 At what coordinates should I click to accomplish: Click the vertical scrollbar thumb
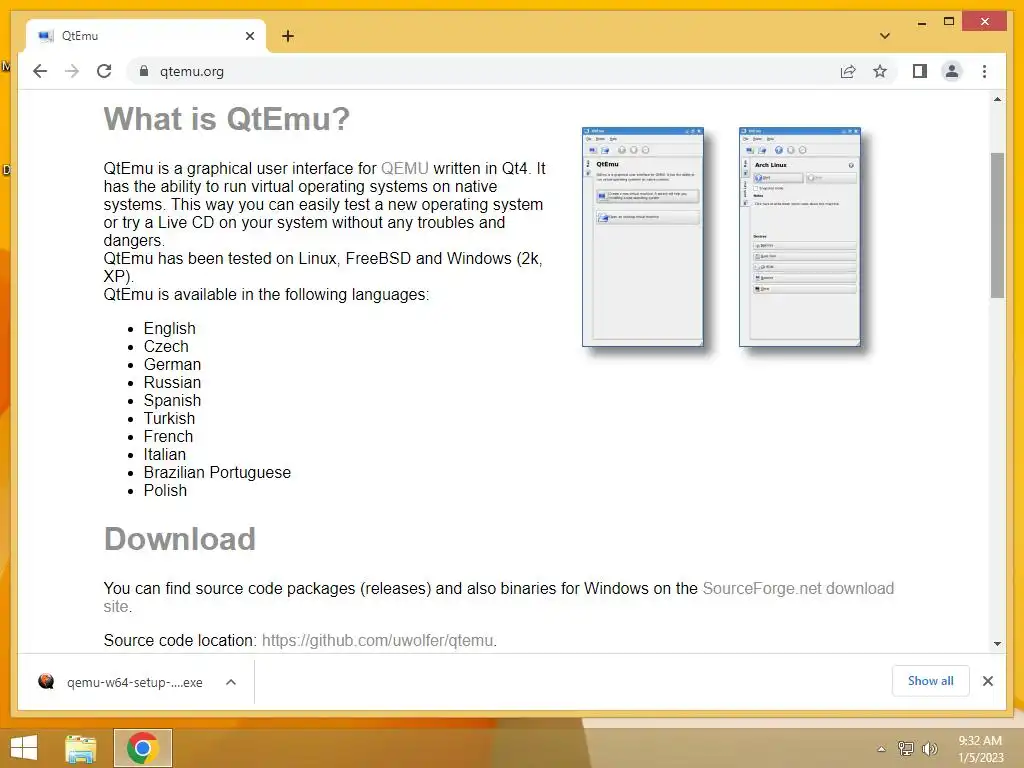(997, 225)
